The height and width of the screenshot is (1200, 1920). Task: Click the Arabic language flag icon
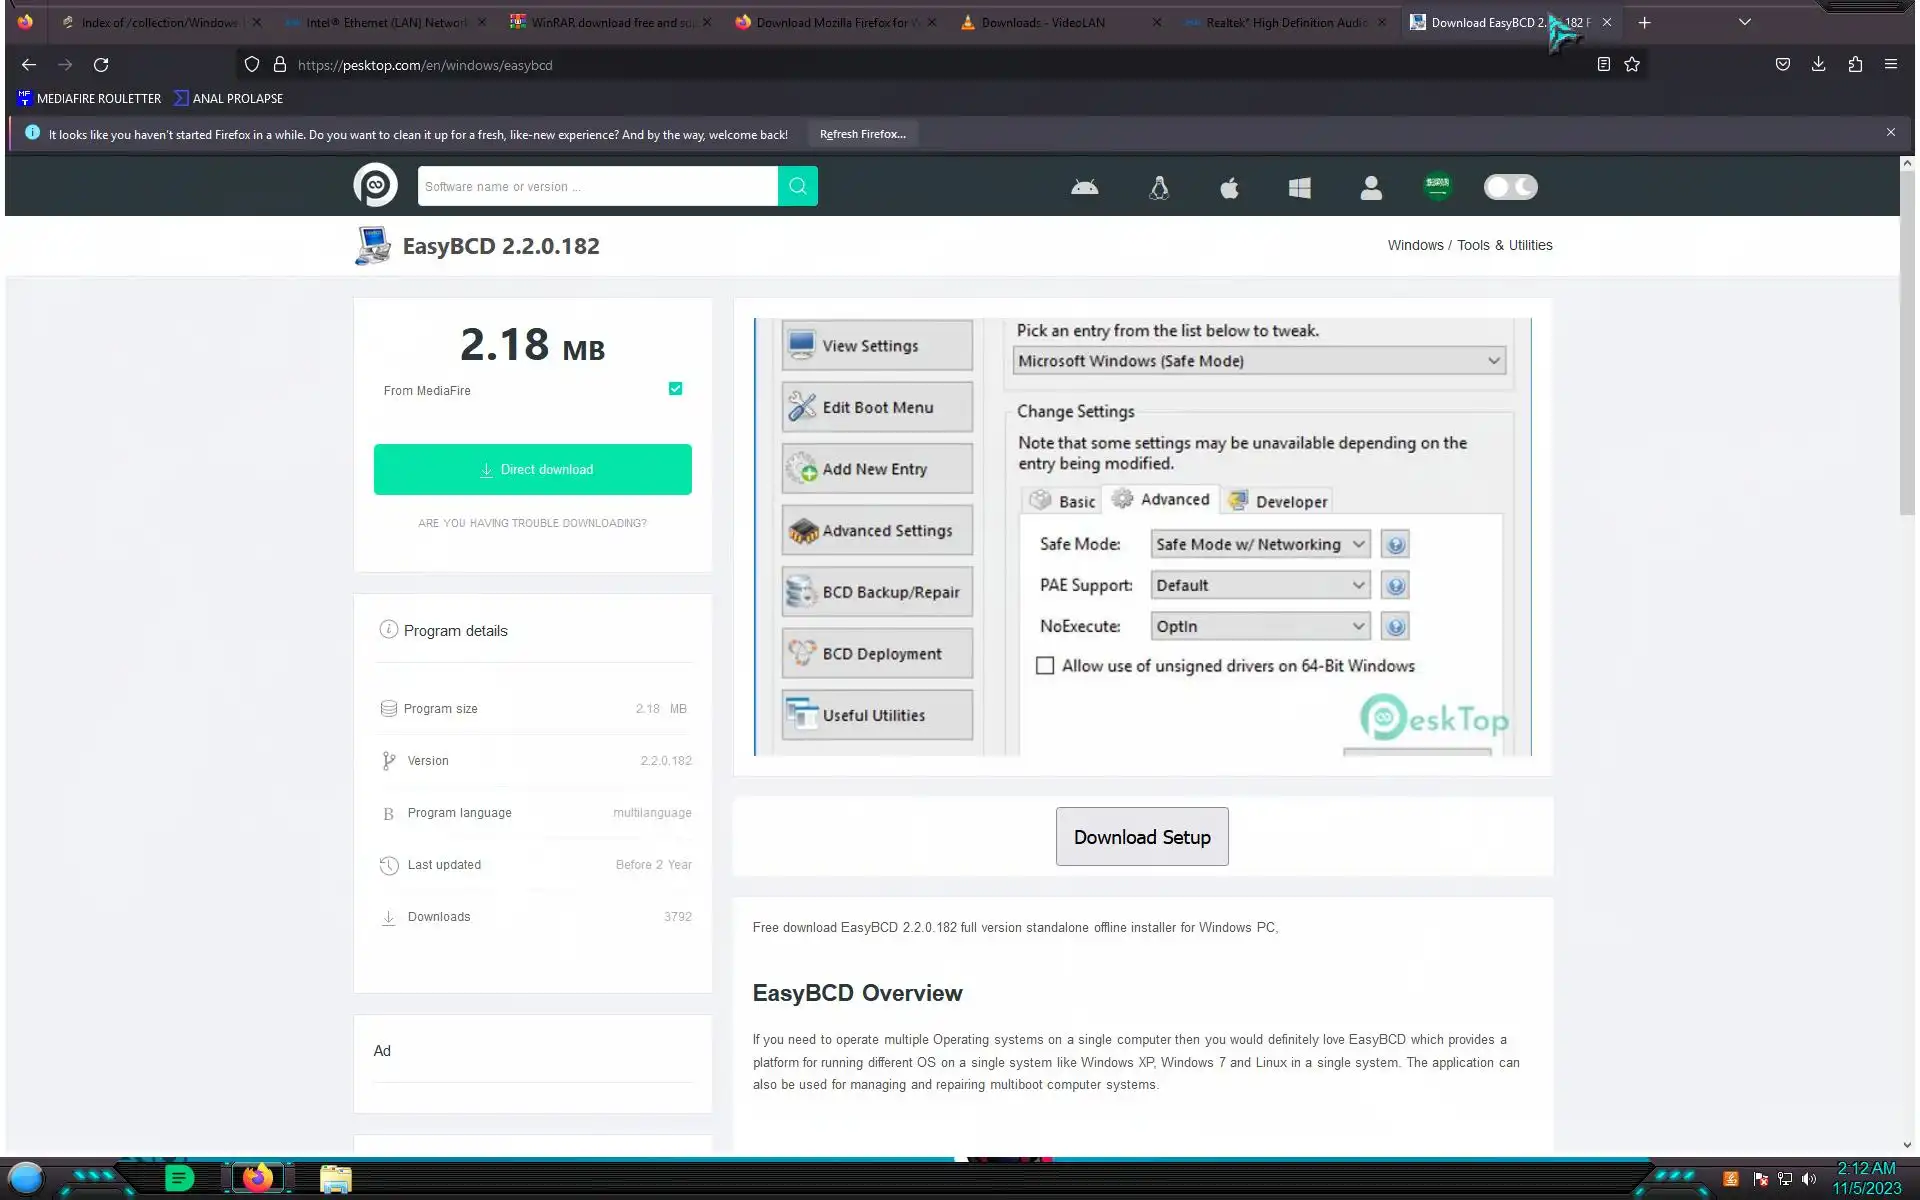pyautogui.click(x=1437, y=186)
